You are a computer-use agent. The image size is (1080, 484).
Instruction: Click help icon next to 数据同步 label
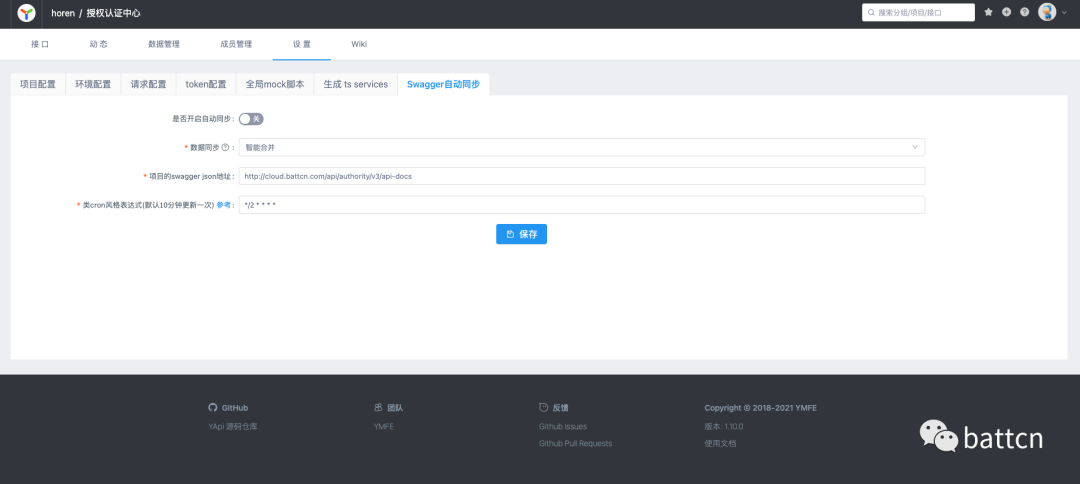click(225, 148)
